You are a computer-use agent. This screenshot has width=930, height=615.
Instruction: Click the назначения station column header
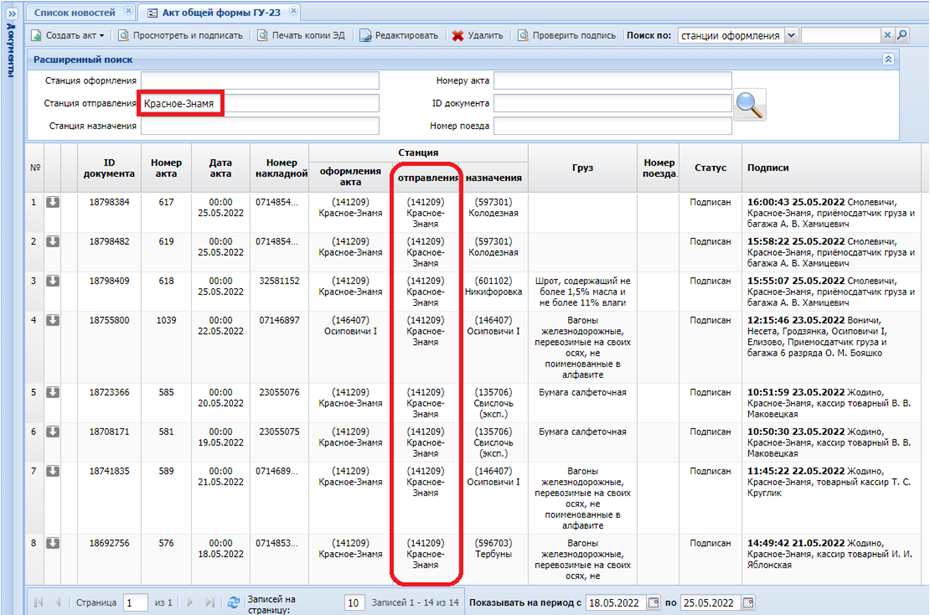tap(493, 177)
